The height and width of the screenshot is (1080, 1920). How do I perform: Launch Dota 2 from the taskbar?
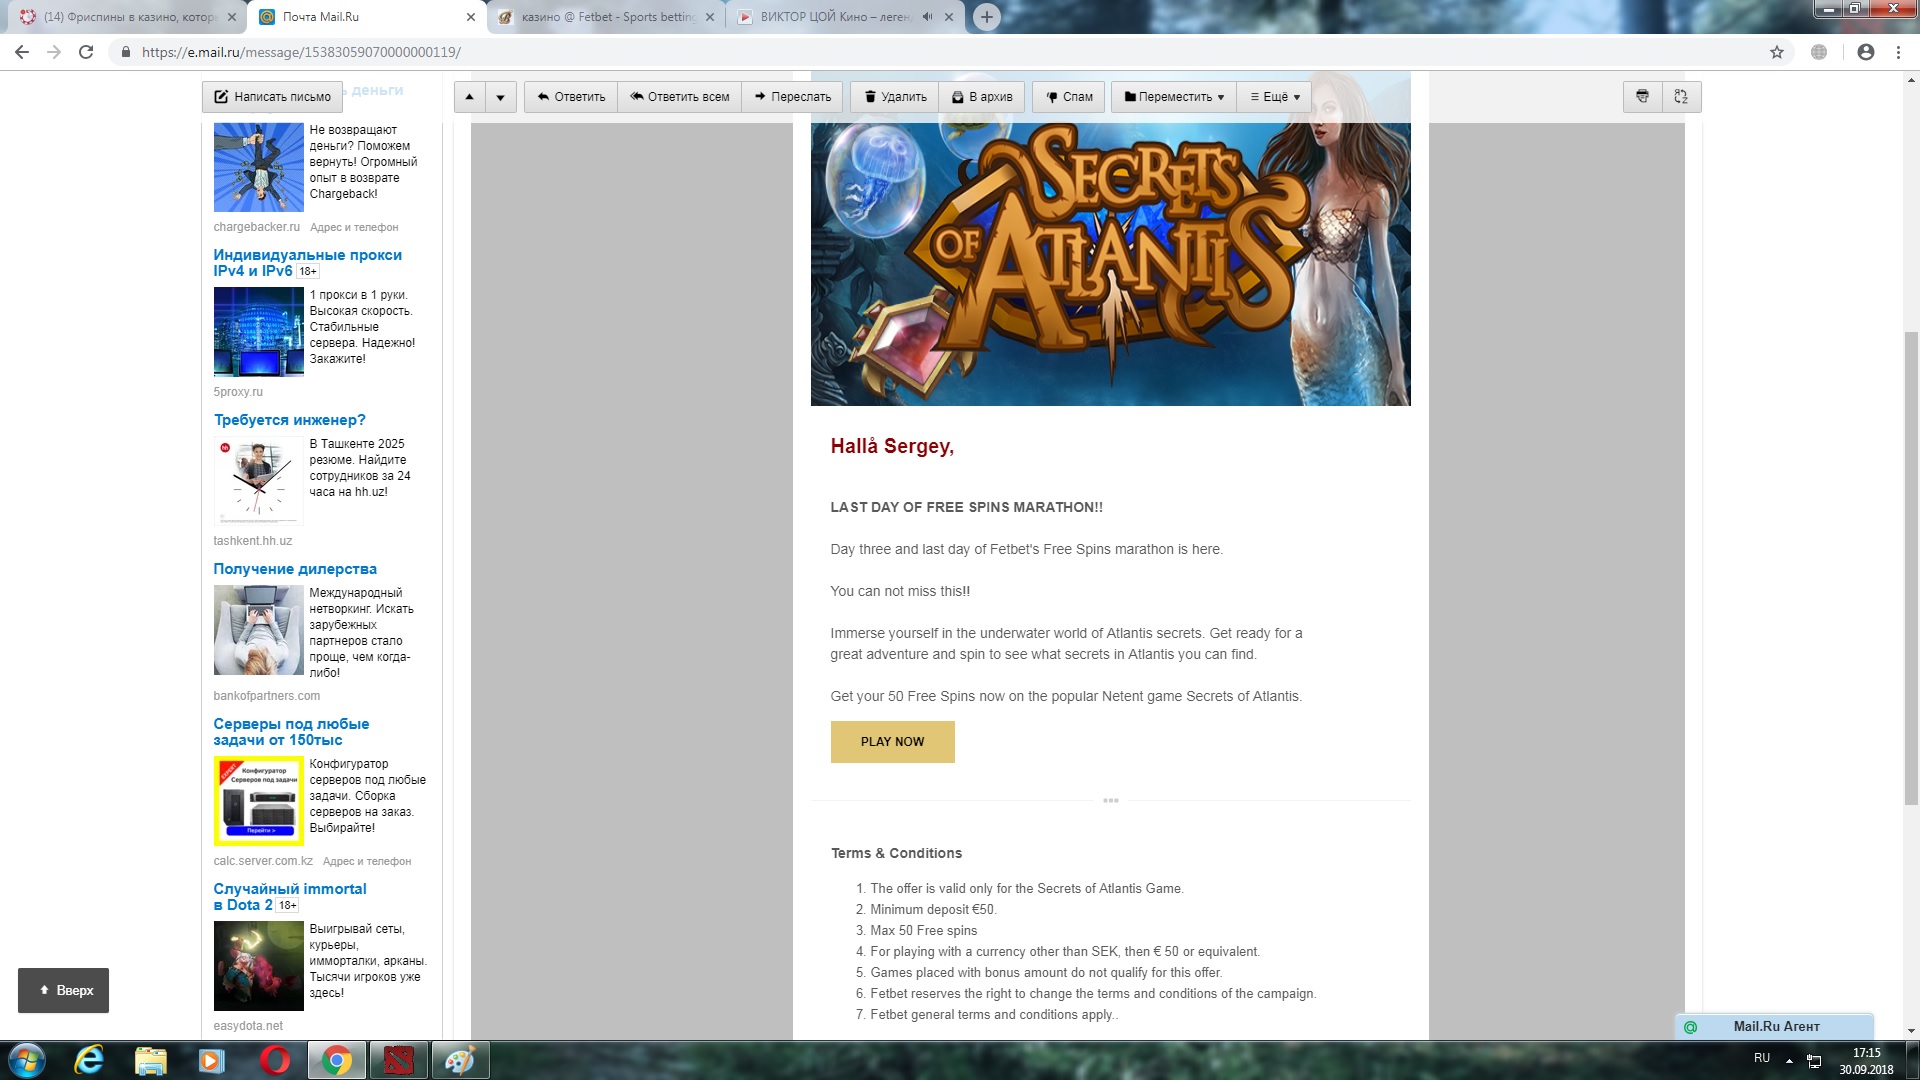398,1060
